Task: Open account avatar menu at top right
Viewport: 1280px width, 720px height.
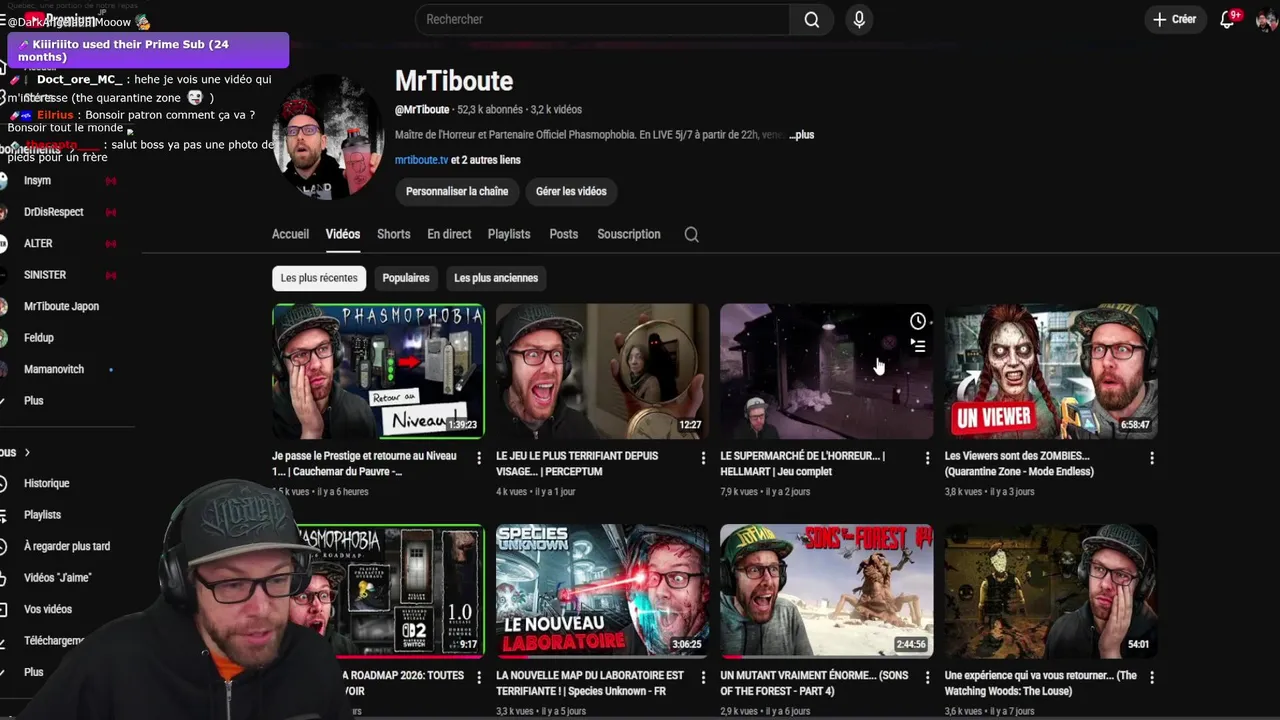Action: point(1266,20)
